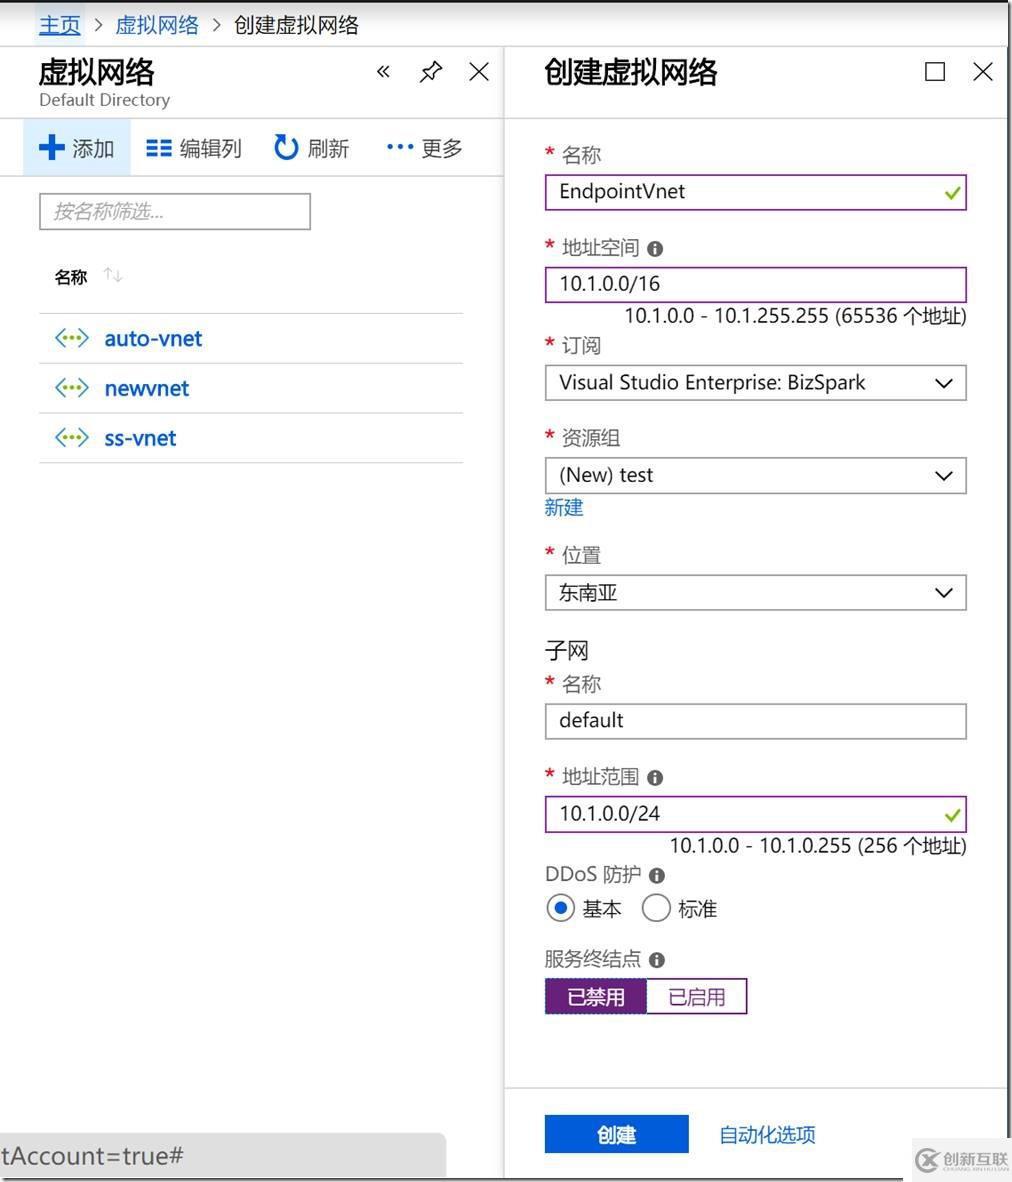
Task: Select 标准 DDoS protection option
Action: pyautogui.click(x=655, y=907)
